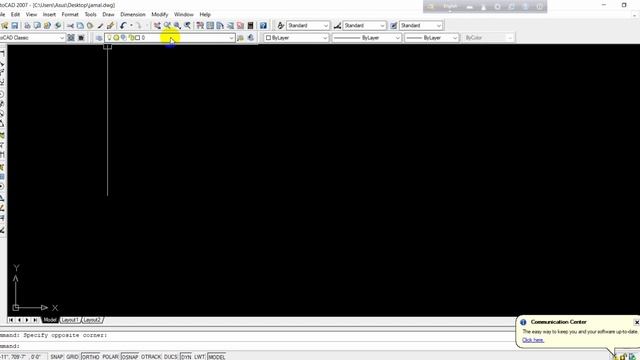This screenshot has height=360, width=640.
Task: Open the Table Style manager icon
Action: click(x=393, y=25)
